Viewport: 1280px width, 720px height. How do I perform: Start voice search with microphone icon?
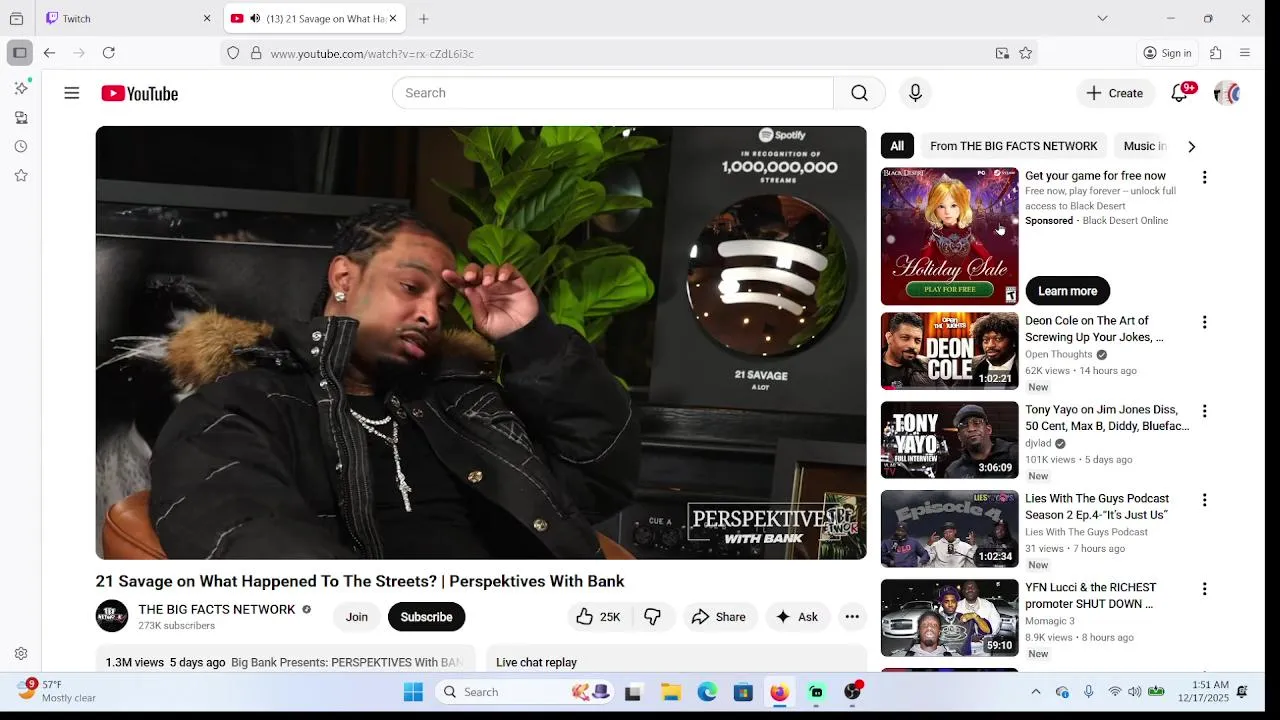pyautogui.click(x=915, y=93)
